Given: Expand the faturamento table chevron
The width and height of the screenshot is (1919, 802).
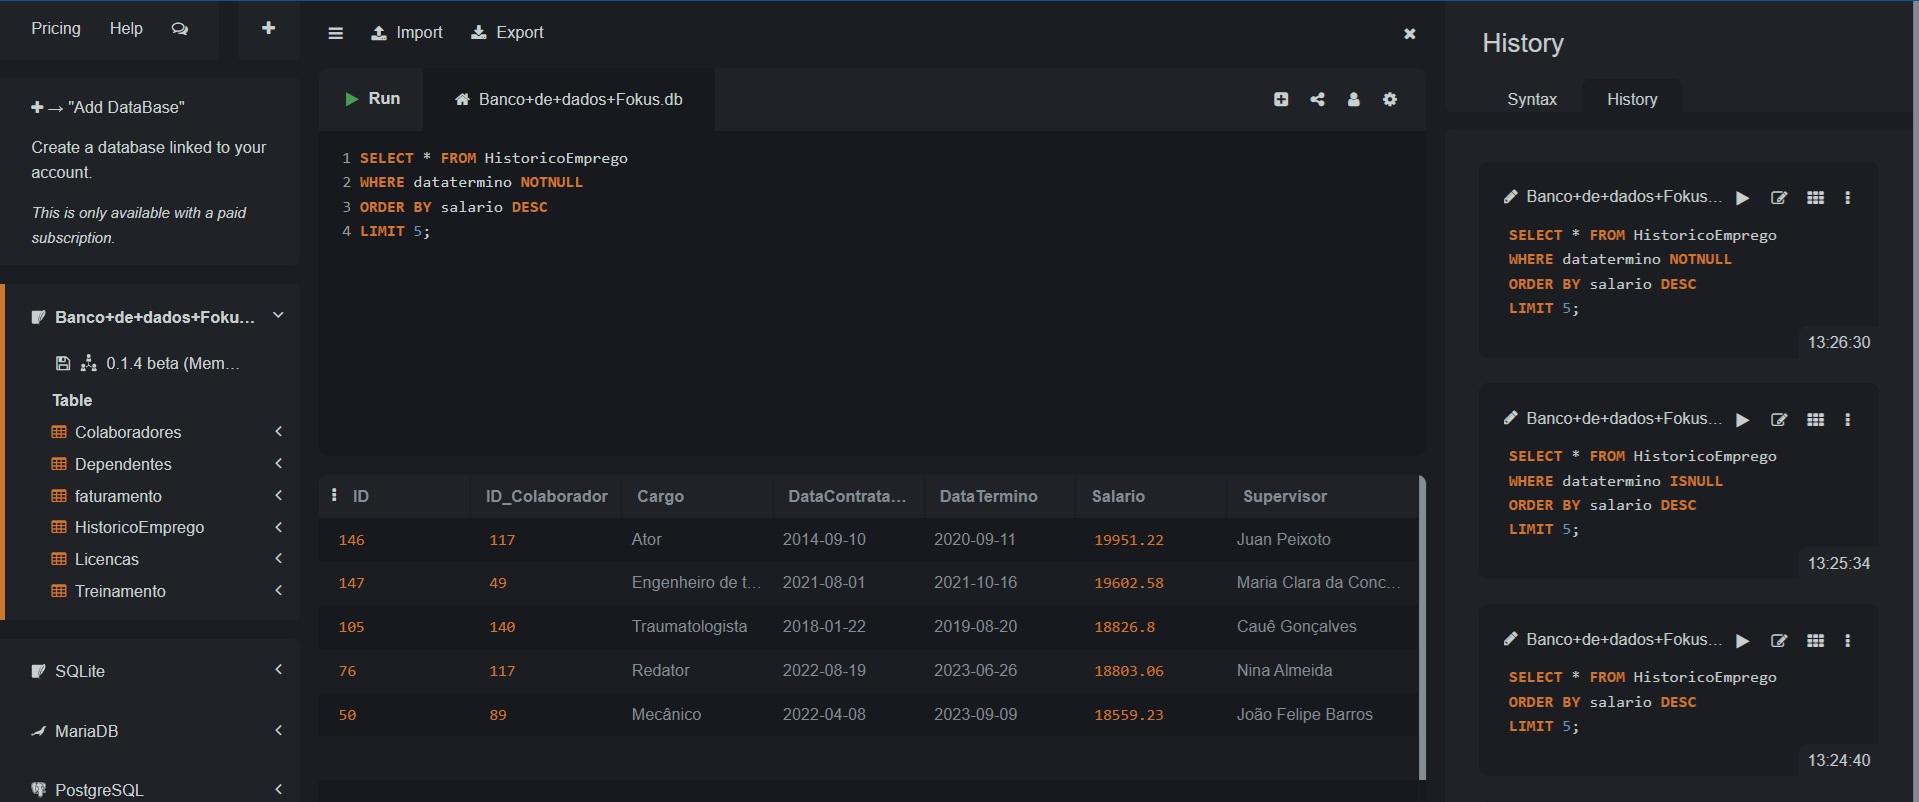Looking at the screenshot, I should coord(279,495).
